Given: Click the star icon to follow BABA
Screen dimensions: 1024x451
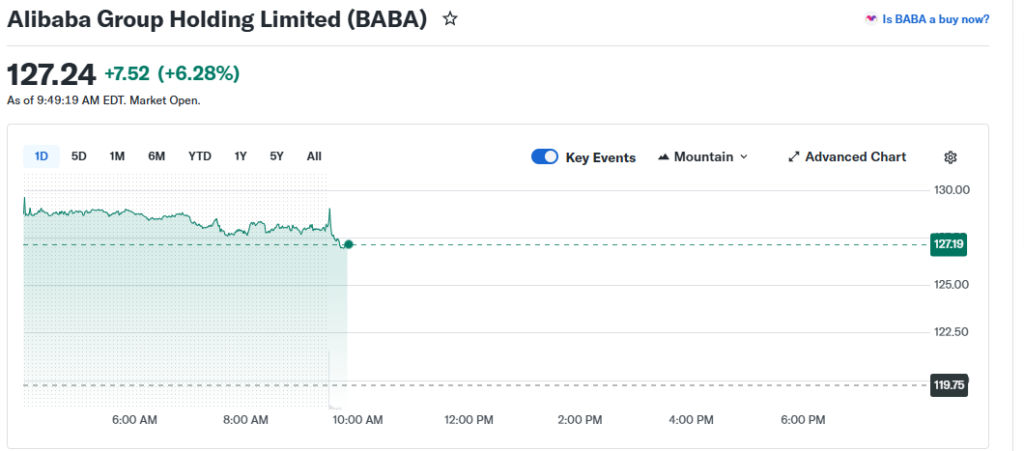Looking at the screenshot, I should click(450, 19).
